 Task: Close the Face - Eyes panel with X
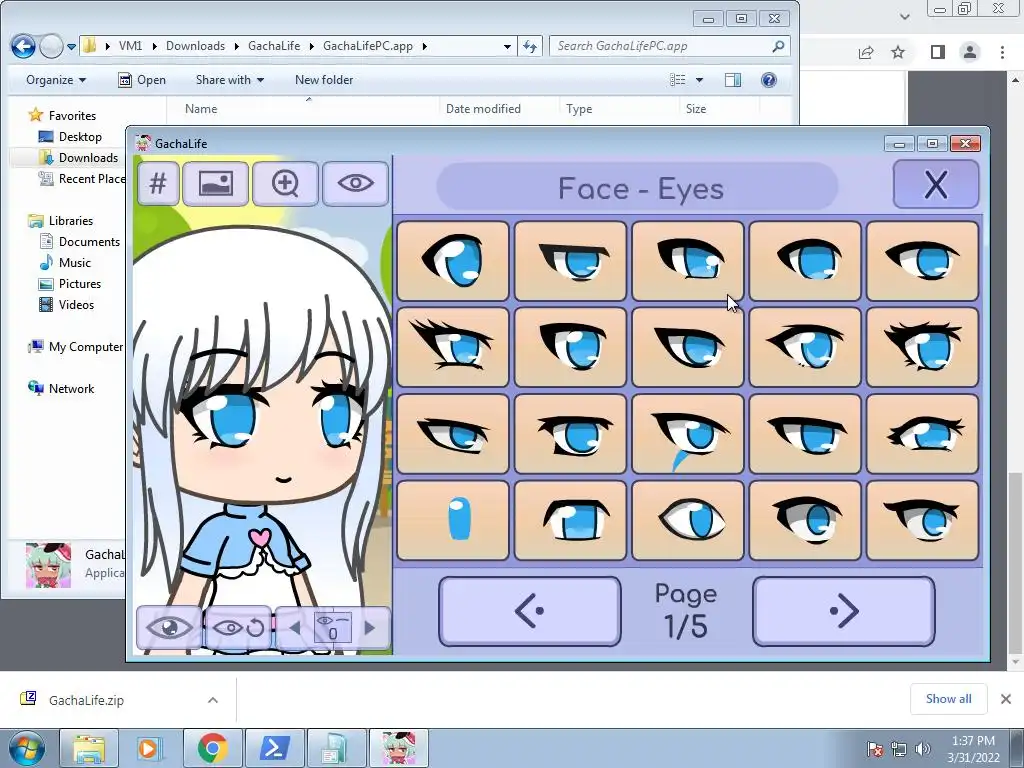coord(935,185)
